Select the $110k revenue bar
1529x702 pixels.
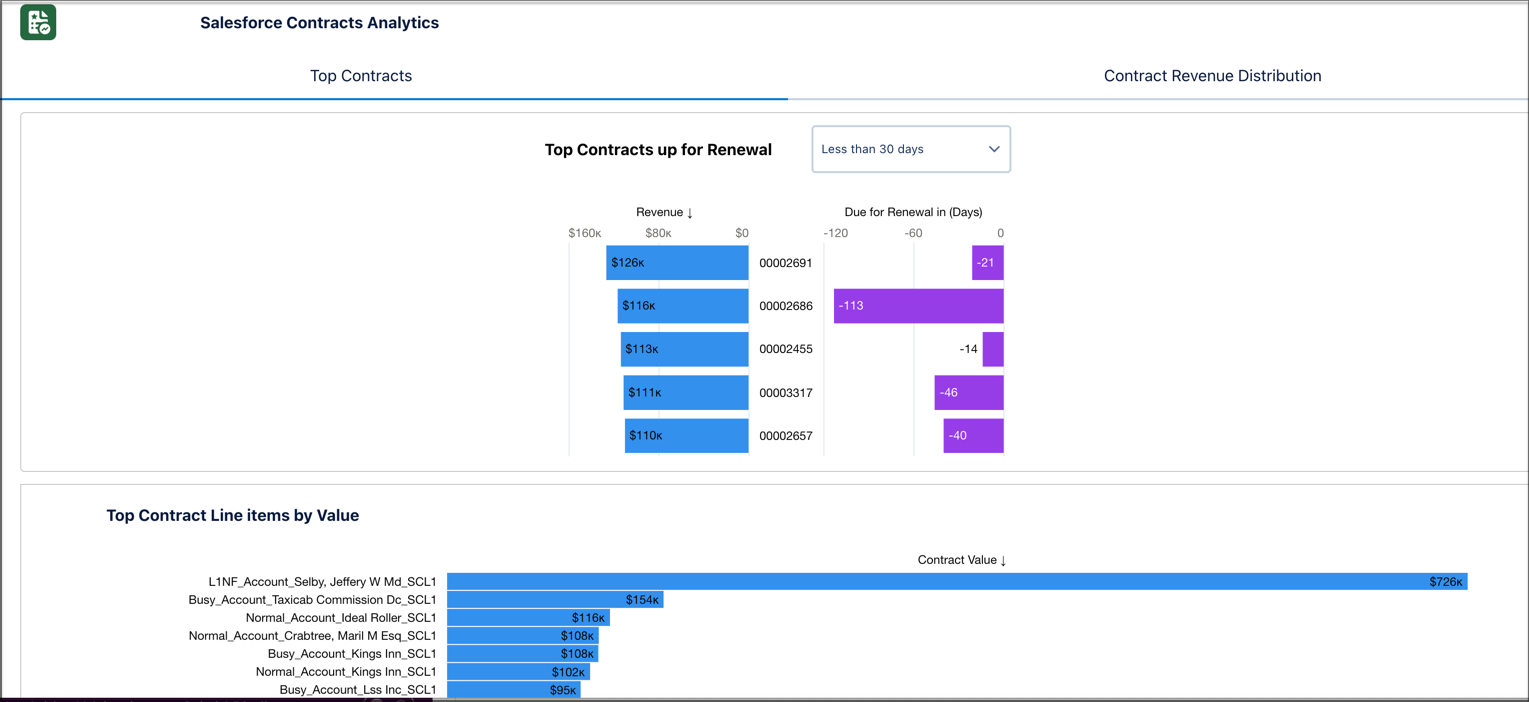click(x=687, y=436)
